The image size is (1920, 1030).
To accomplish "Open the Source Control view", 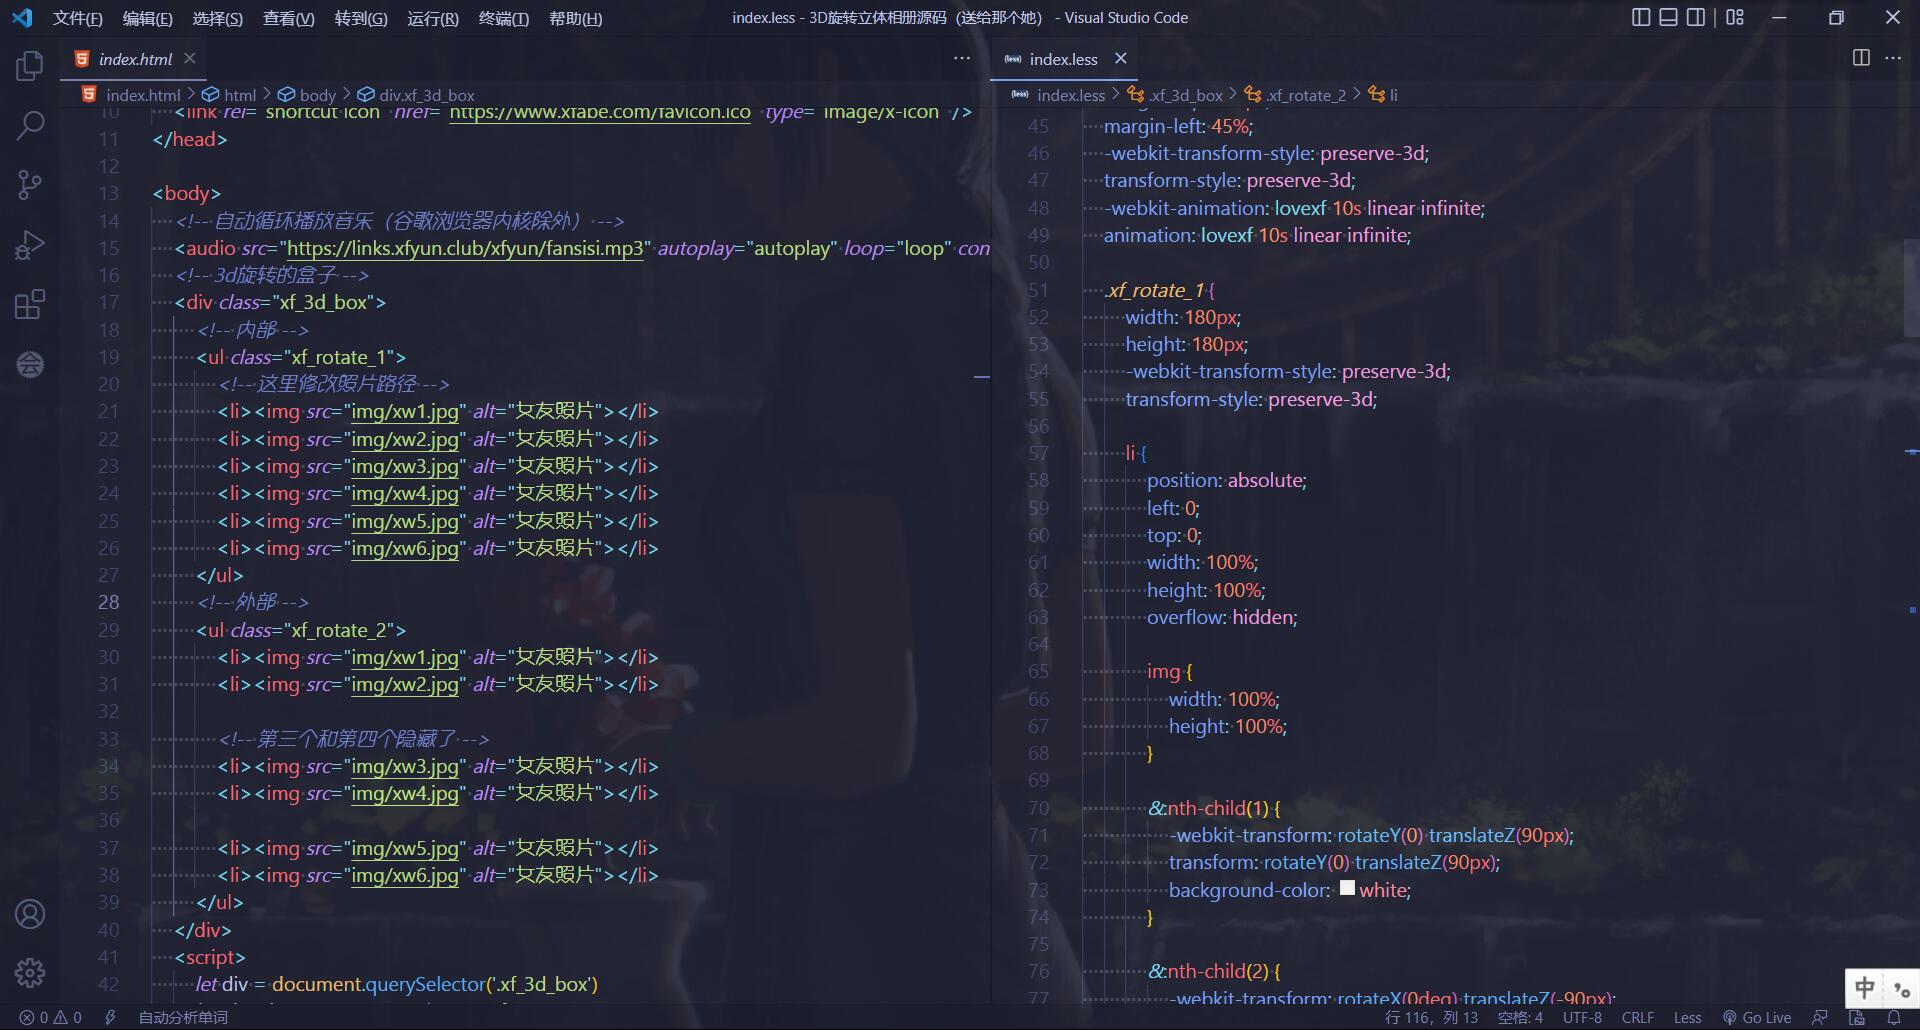I will 30,185.
